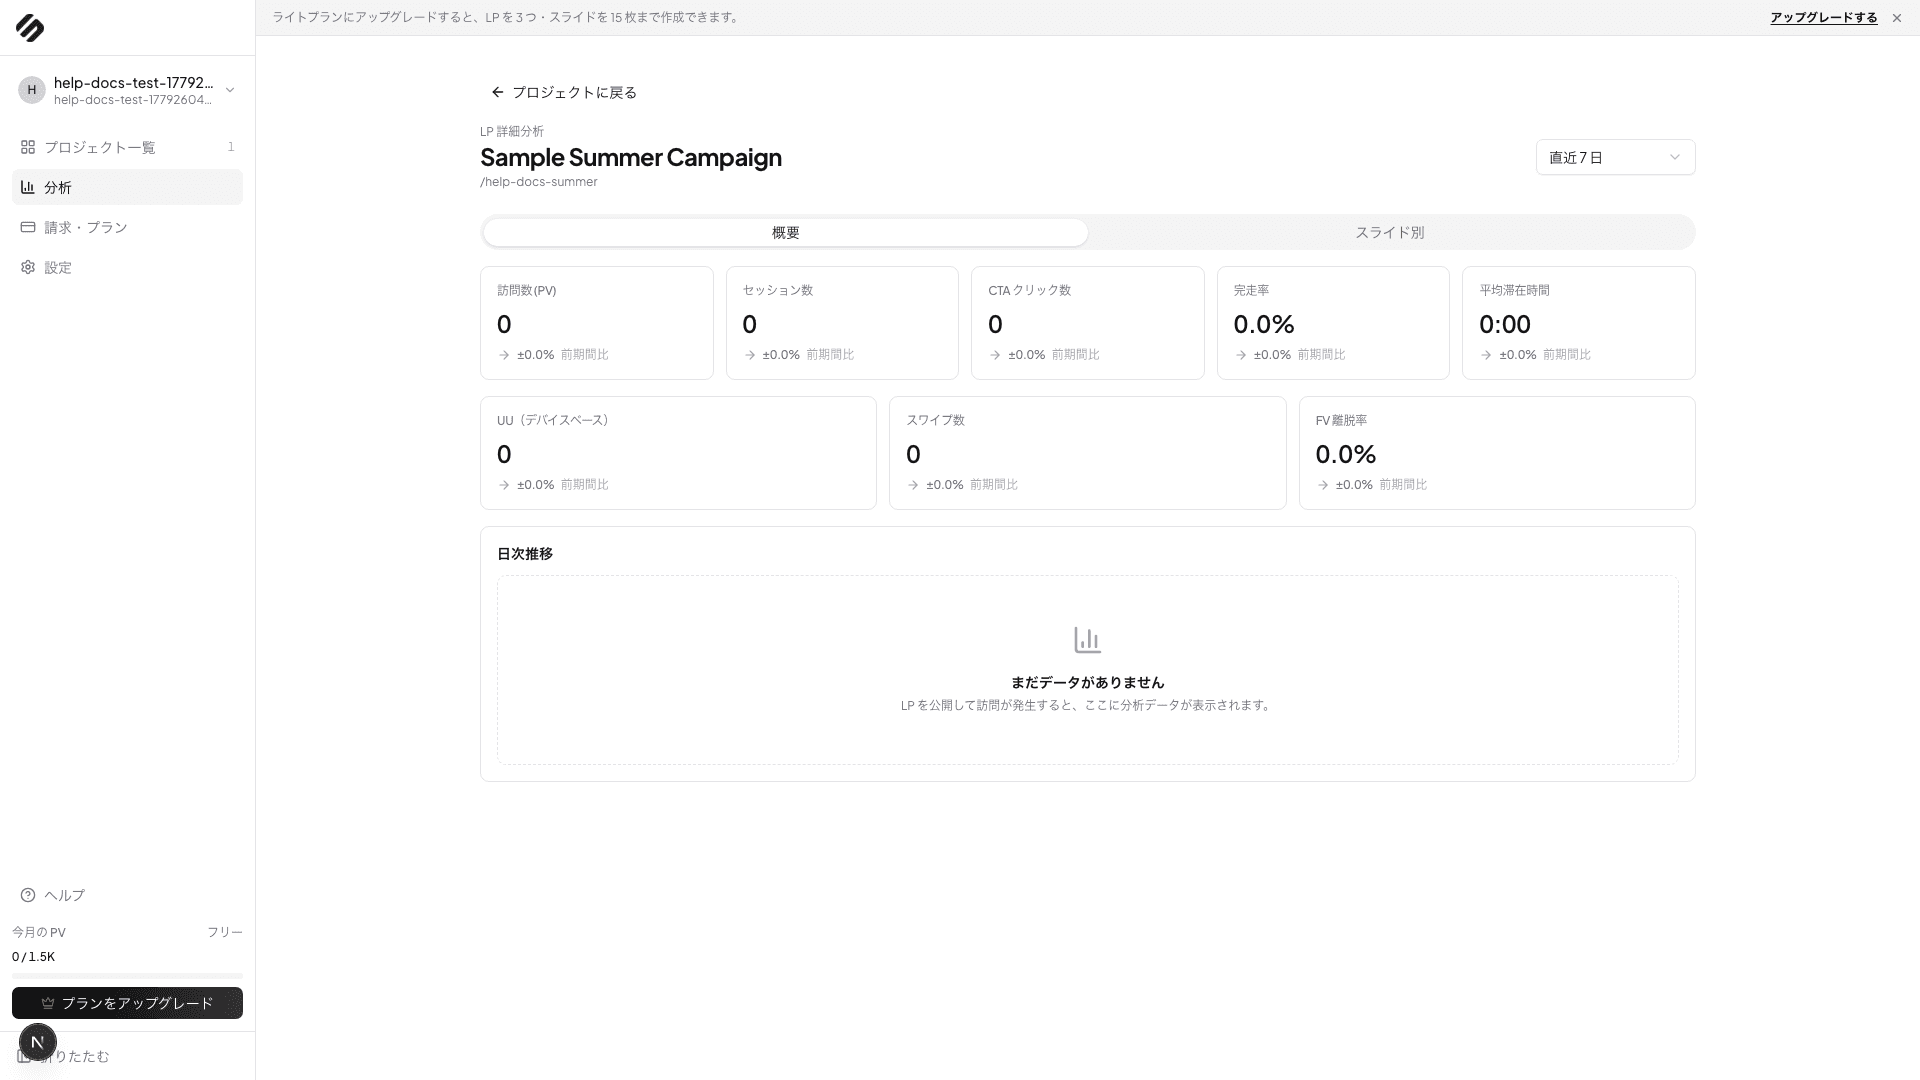1920x1080 pixels.
Task: Select 分析 in the sidebar
Action: click(x=127, y=187)
